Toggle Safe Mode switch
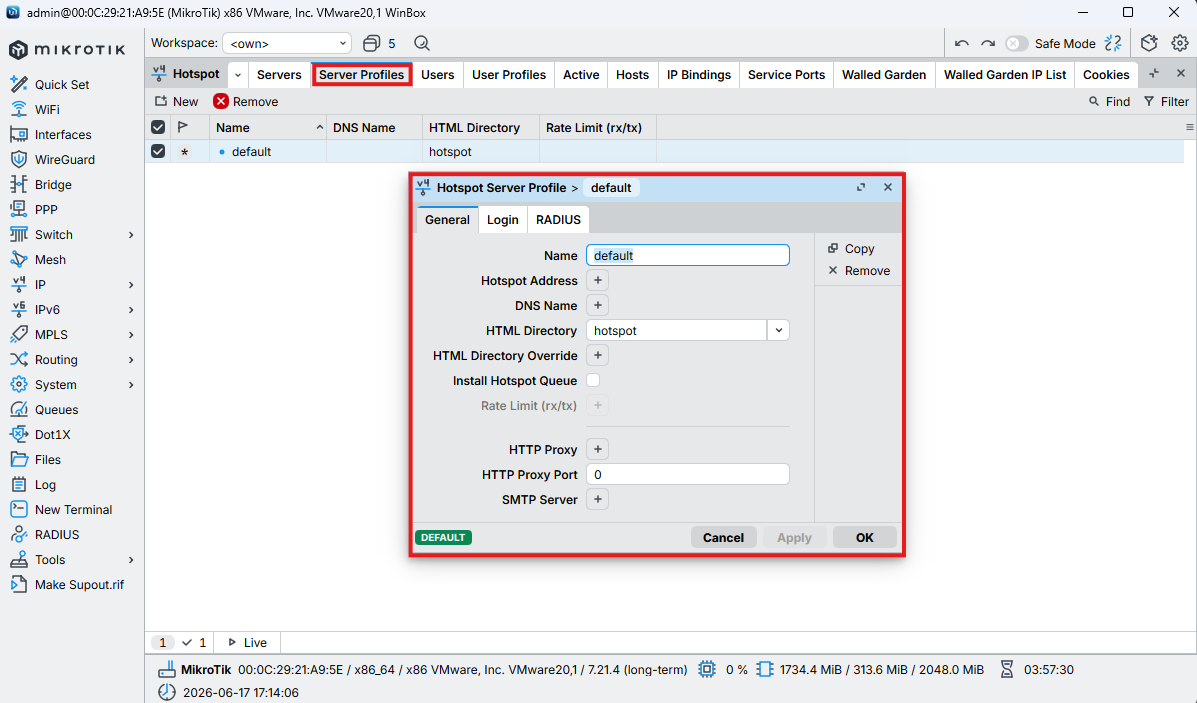The image size is (1197, 703). pos(1016,44)
